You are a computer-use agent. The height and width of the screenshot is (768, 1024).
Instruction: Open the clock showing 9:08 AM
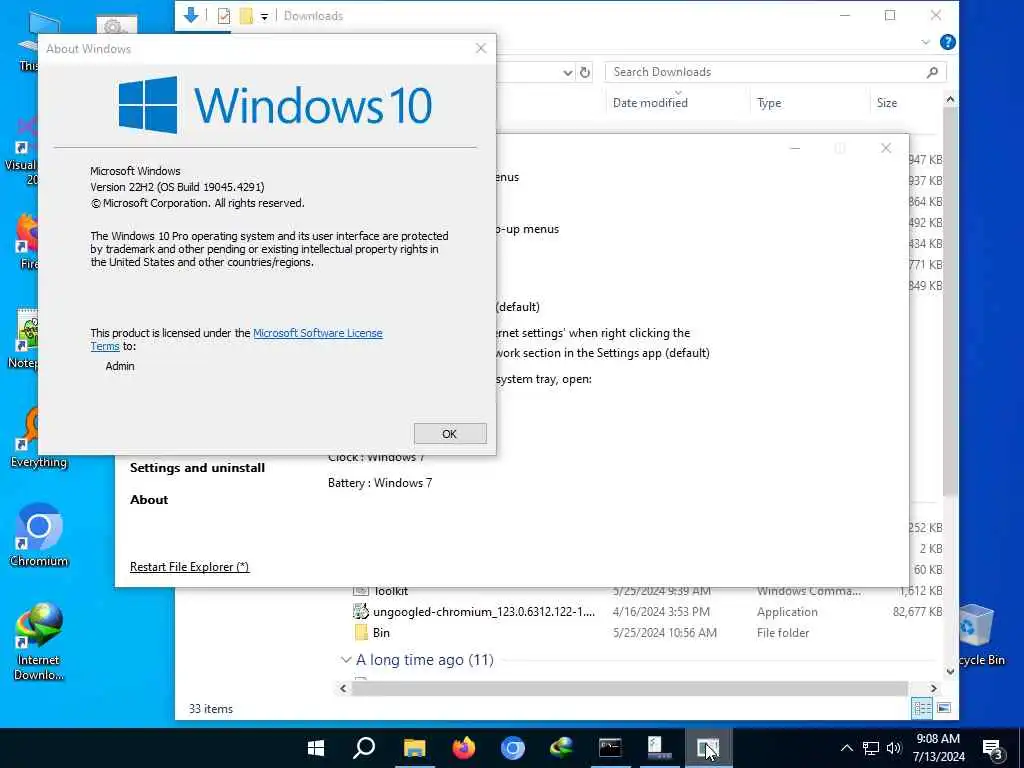click(938, 748)
